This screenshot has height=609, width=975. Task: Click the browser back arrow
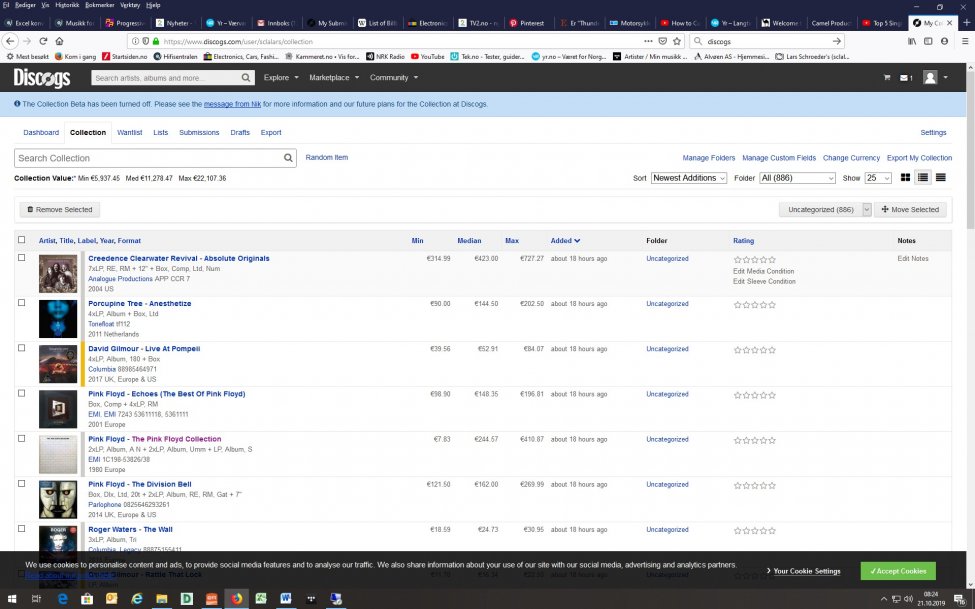click(10, 41)
